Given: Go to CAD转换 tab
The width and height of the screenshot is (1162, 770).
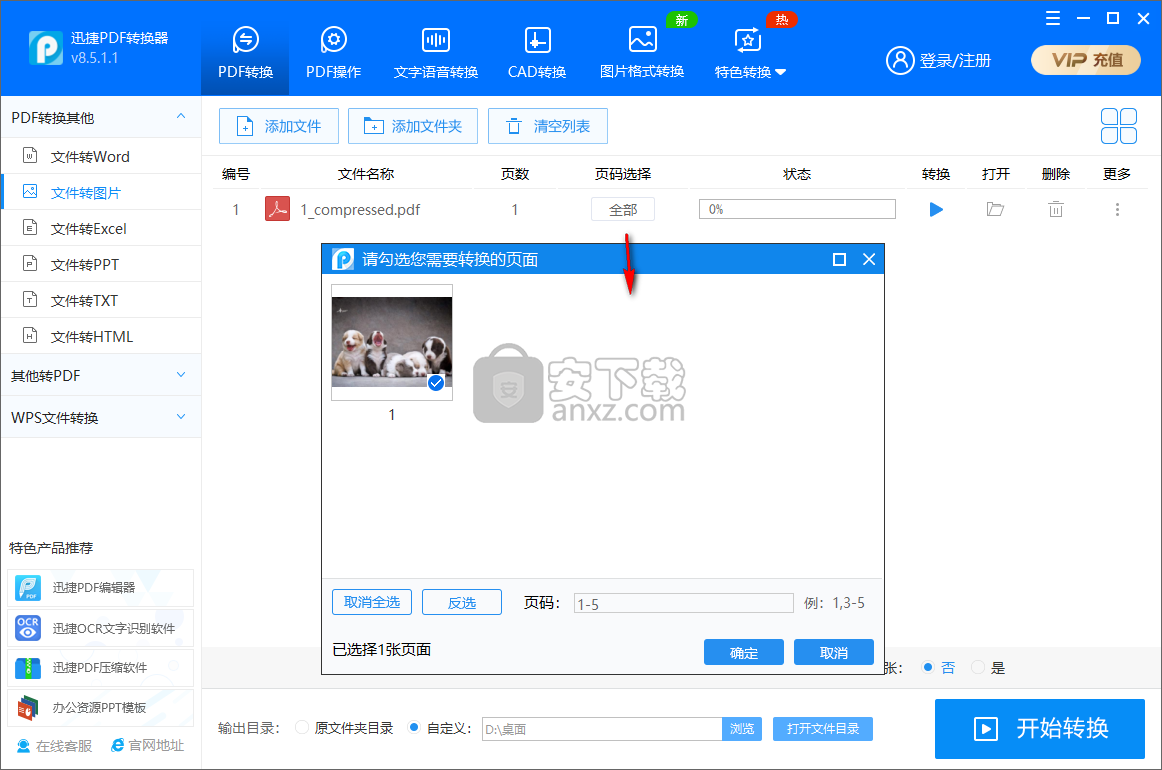Looking at the screenshot, I should pos(537,52).
